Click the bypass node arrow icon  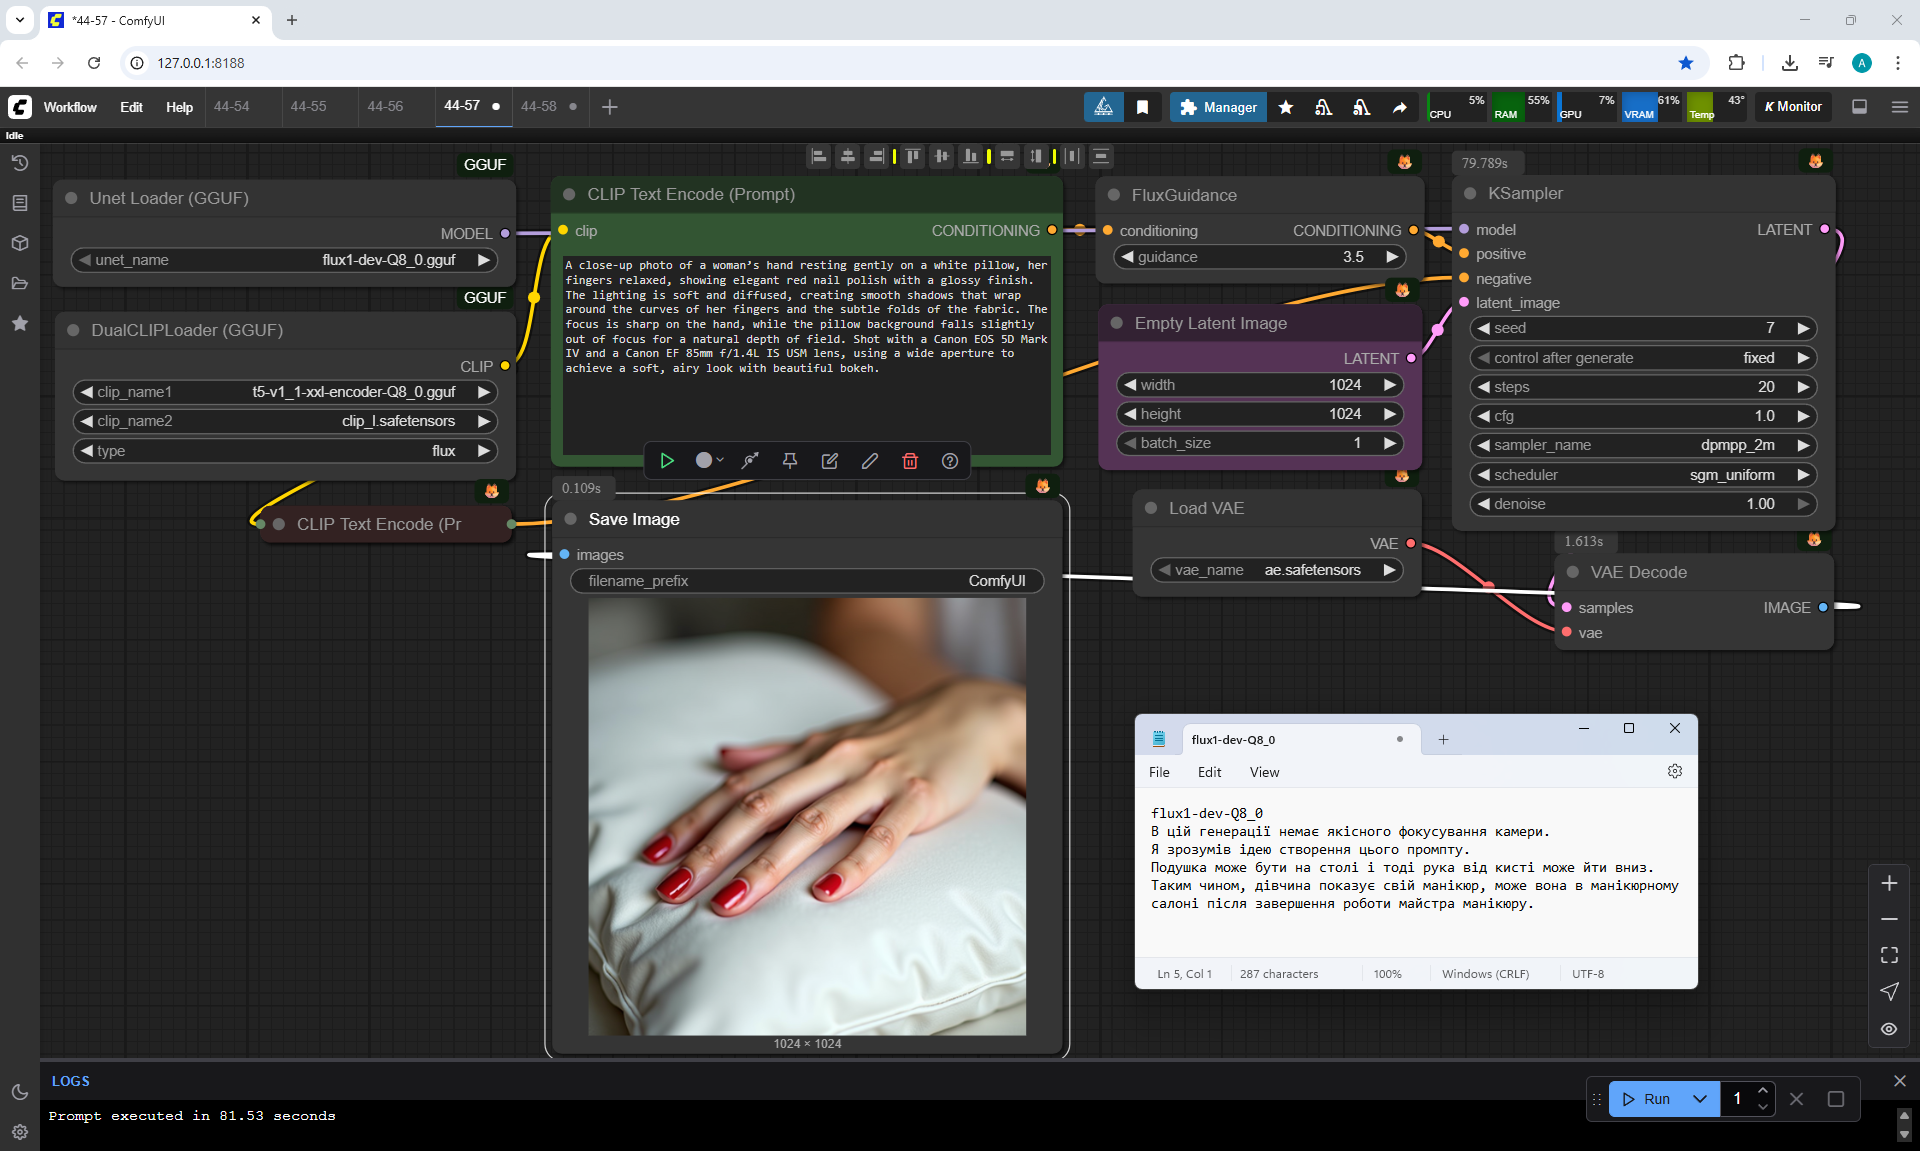(749, 461)
